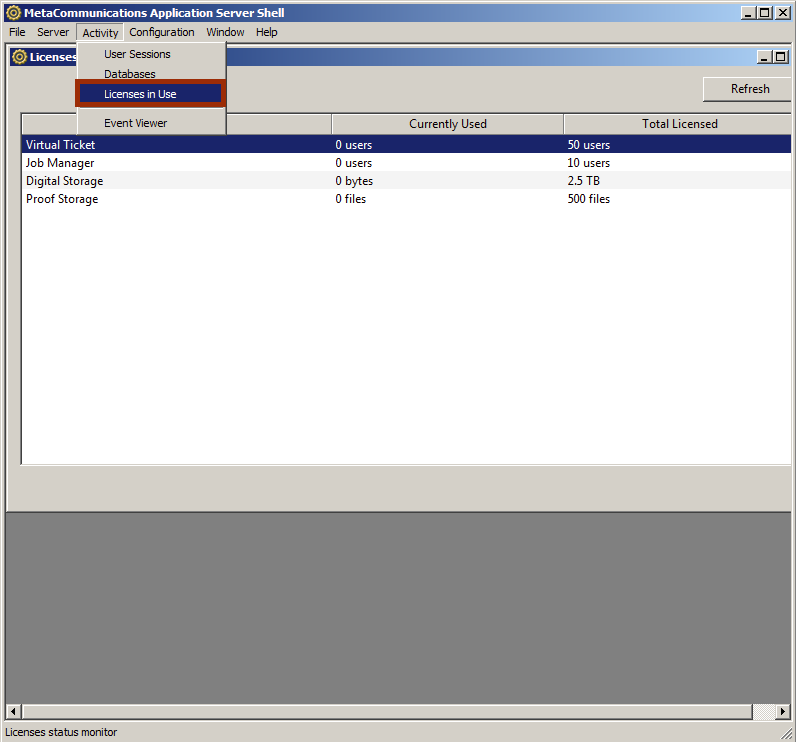This screenshot has height=742, width=796.
Task: Click the 10 users cell
Action: tap(588, 163)
